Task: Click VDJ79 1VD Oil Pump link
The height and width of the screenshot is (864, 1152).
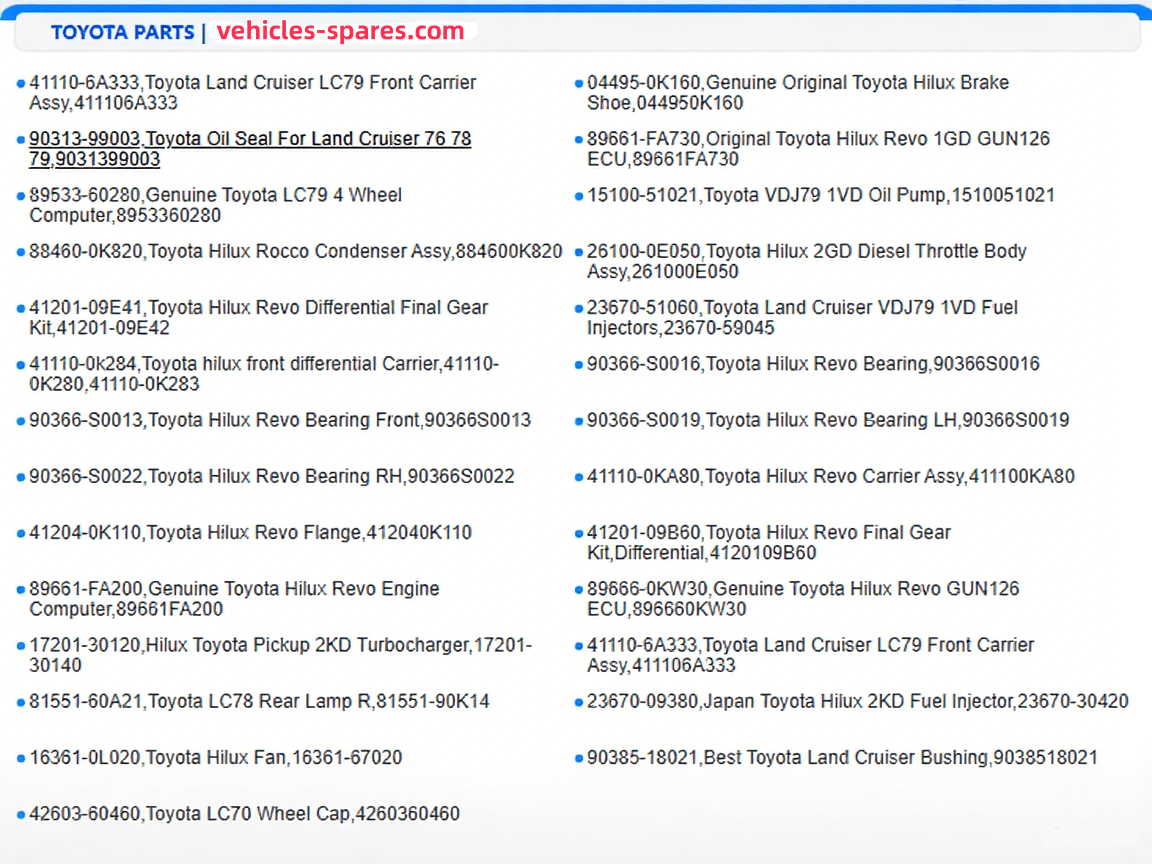Action: (x=820, y=196)
